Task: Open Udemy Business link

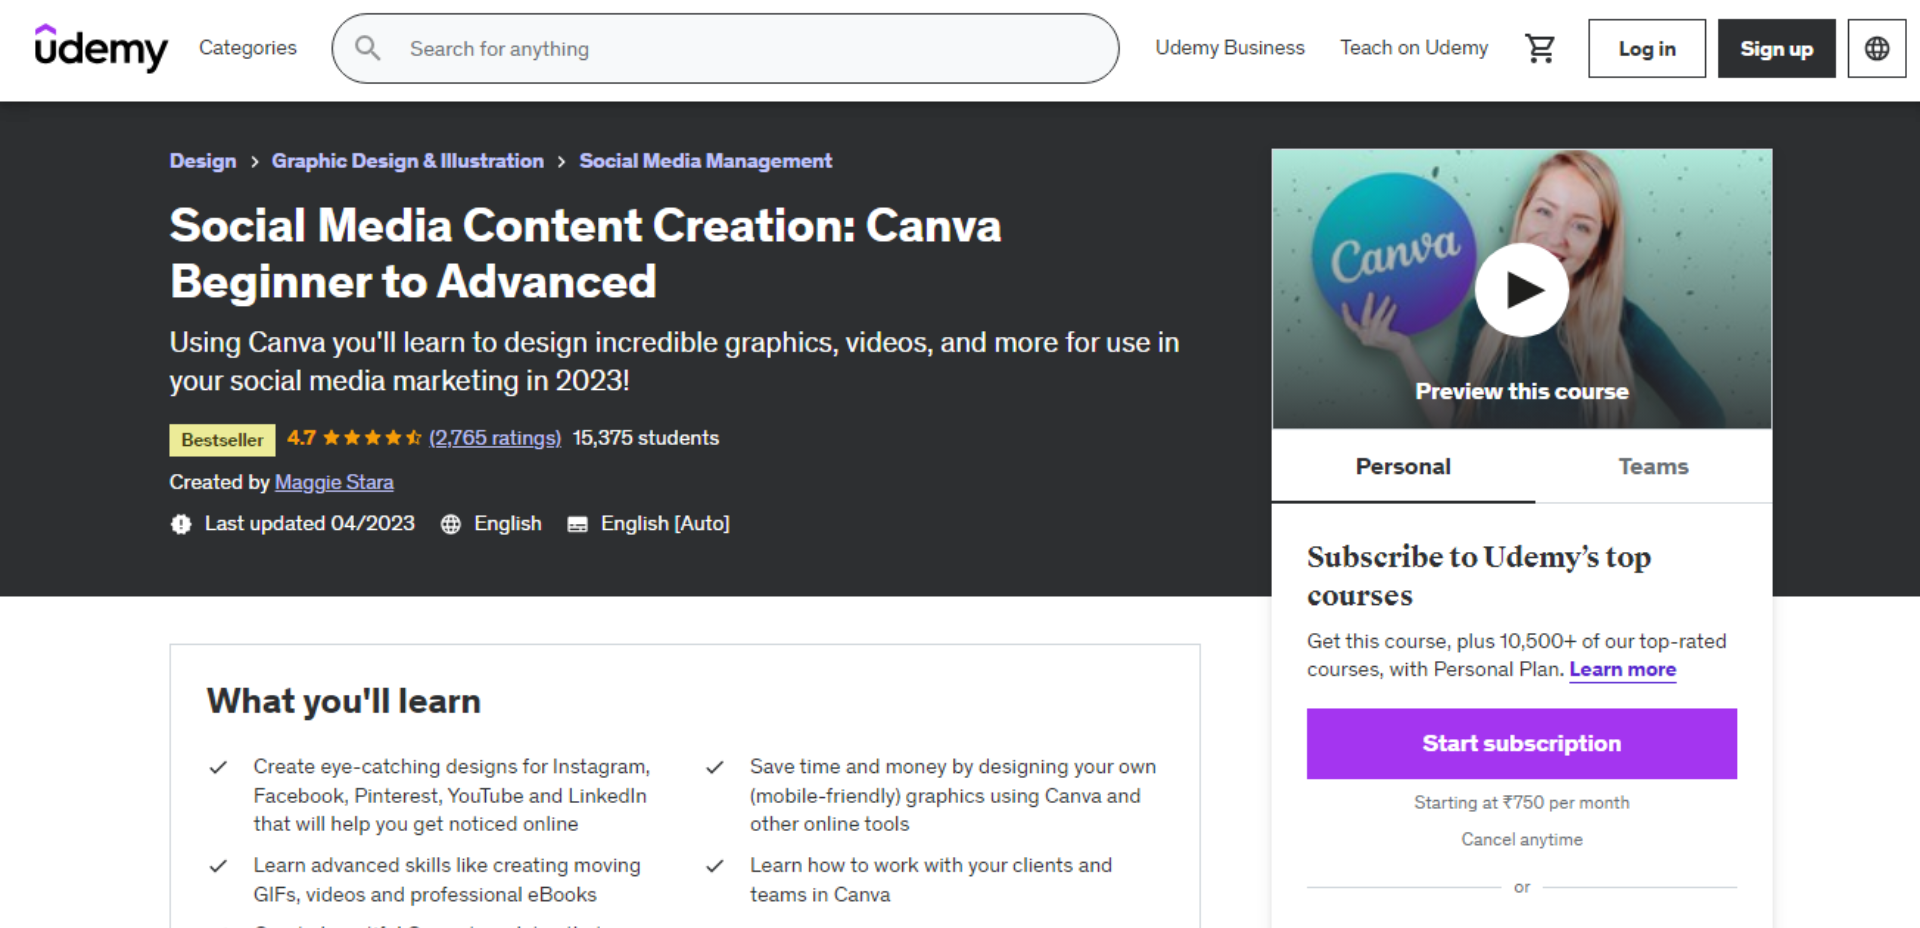Action: coord(1230,48)
